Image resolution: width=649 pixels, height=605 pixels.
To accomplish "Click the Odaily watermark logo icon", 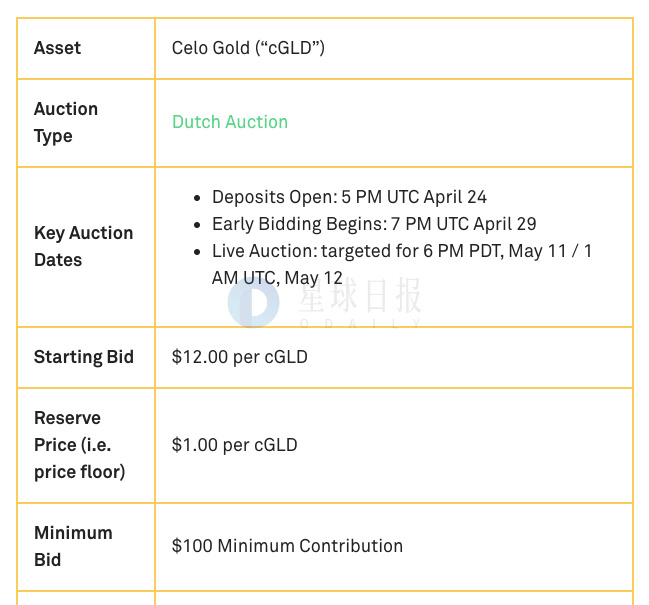I will point(253,302).
